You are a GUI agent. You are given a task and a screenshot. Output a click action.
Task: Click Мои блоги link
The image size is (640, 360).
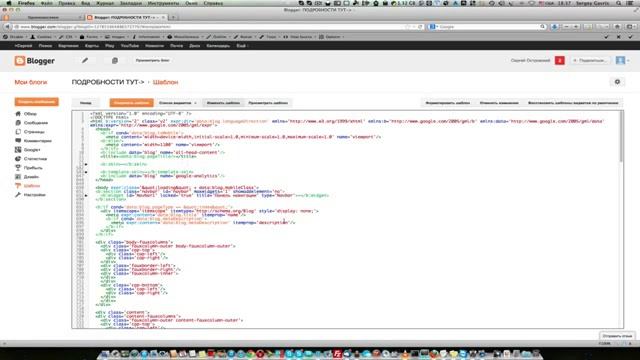(31, 82)
